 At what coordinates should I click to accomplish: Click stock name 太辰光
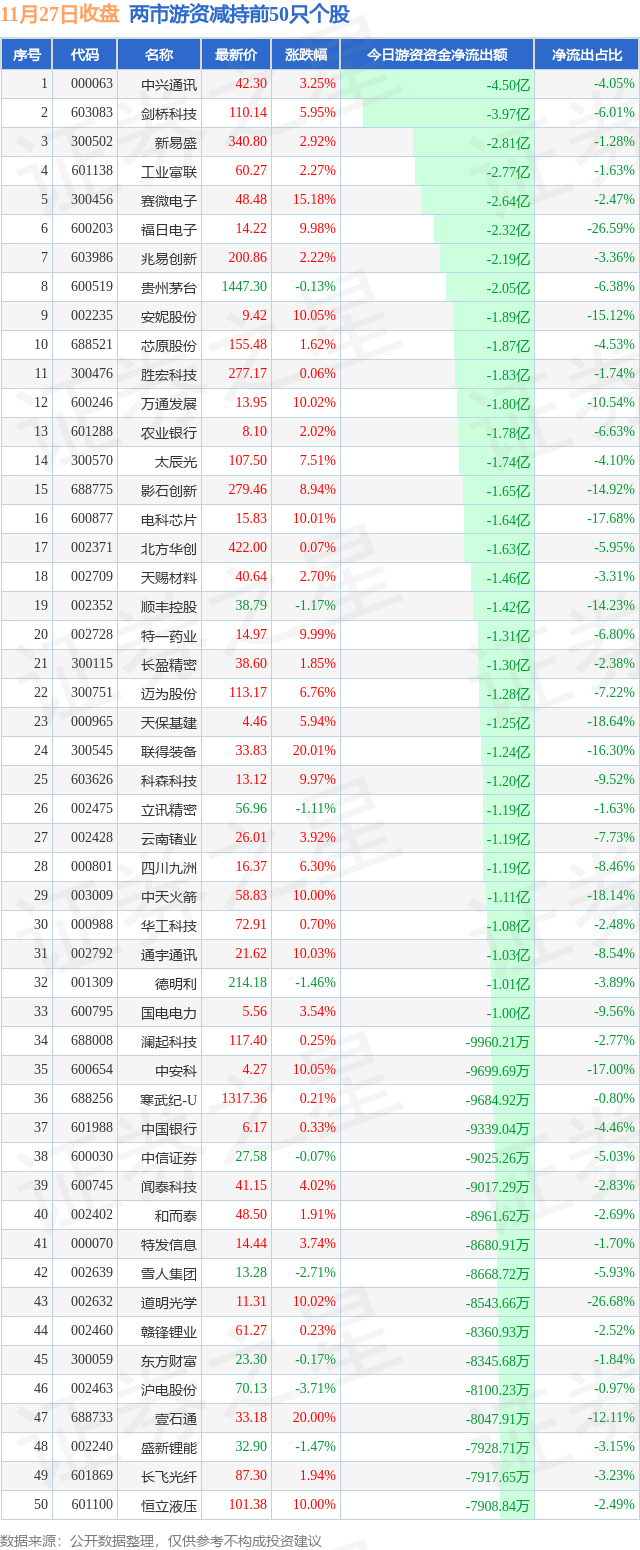point(176,461)
